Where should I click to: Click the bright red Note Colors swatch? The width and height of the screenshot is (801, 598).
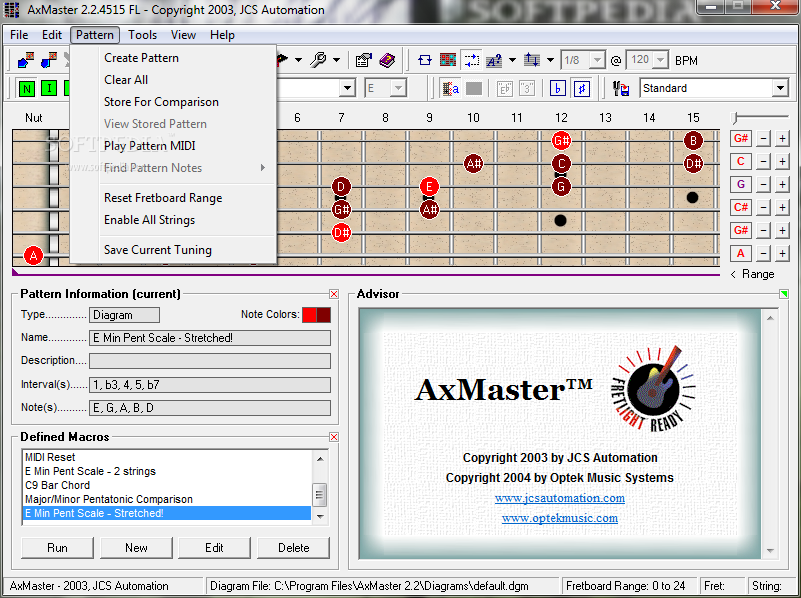(309, 315)
